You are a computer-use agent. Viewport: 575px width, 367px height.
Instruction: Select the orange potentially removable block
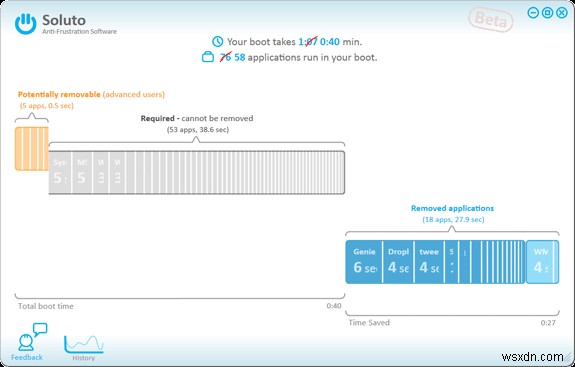pos(32,148)
